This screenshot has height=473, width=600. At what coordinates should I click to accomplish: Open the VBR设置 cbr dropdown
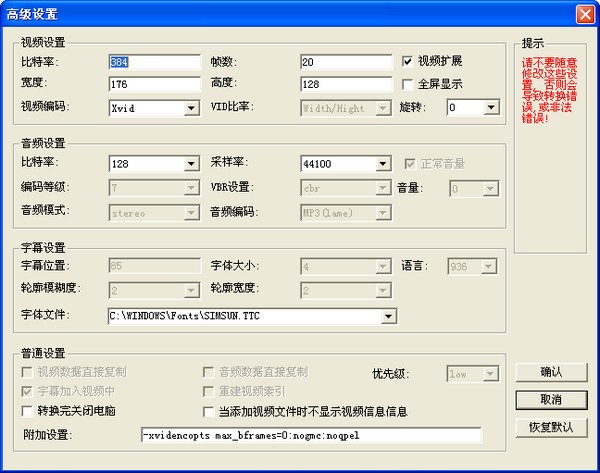(x=382, y=188)
